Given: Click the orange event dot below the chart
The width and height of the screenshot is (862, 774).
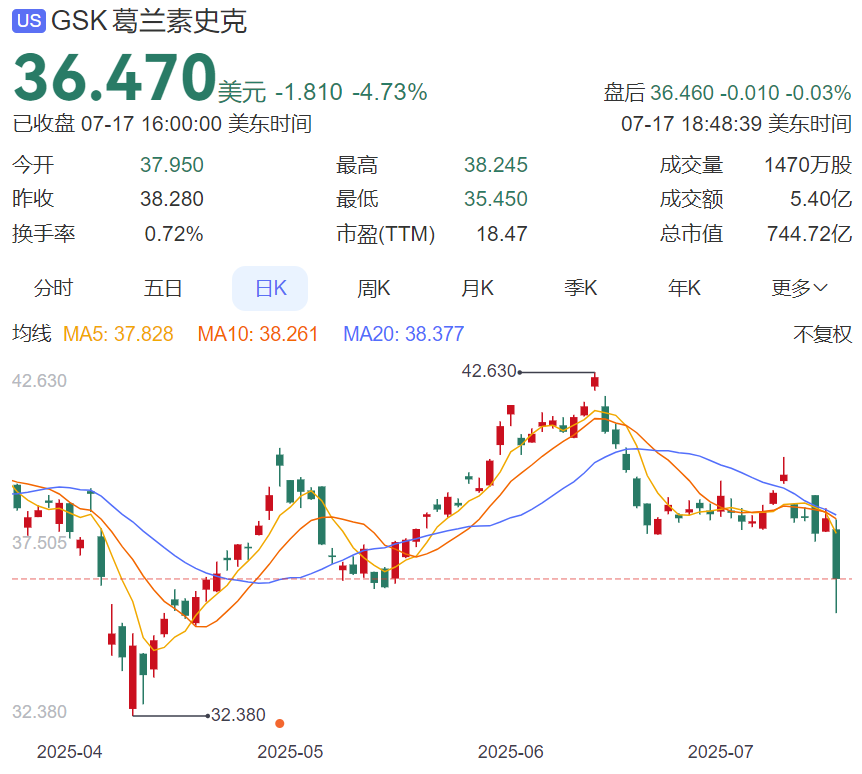Looking at the screenshot, I should pyautogui.click(x=280, y=723).
